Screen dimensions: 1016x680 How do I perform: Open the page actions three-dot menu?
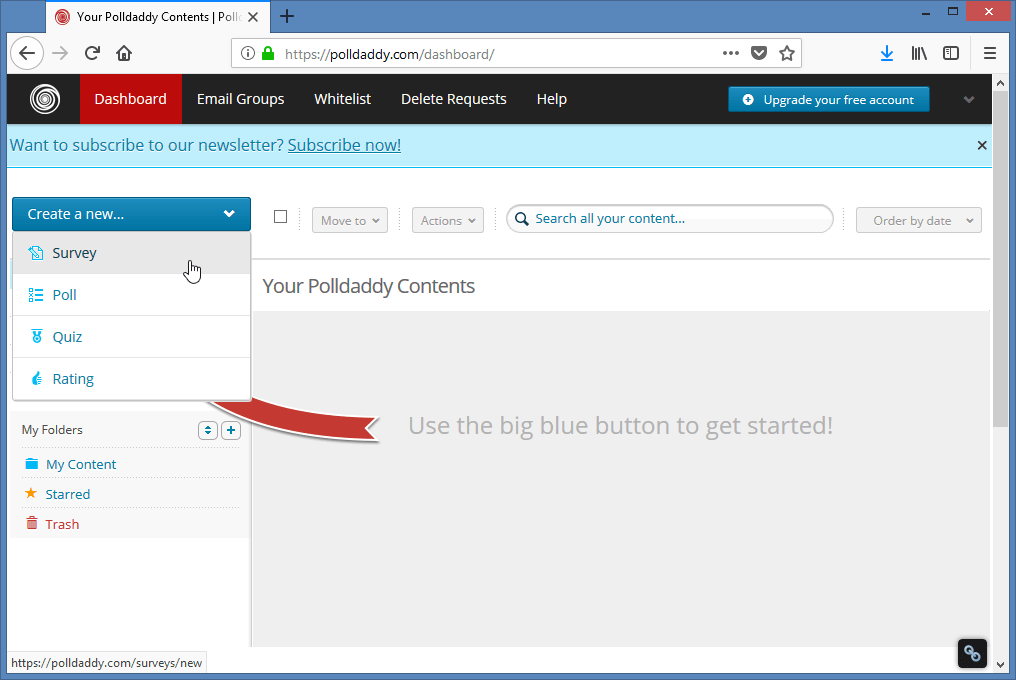[731, 53]
